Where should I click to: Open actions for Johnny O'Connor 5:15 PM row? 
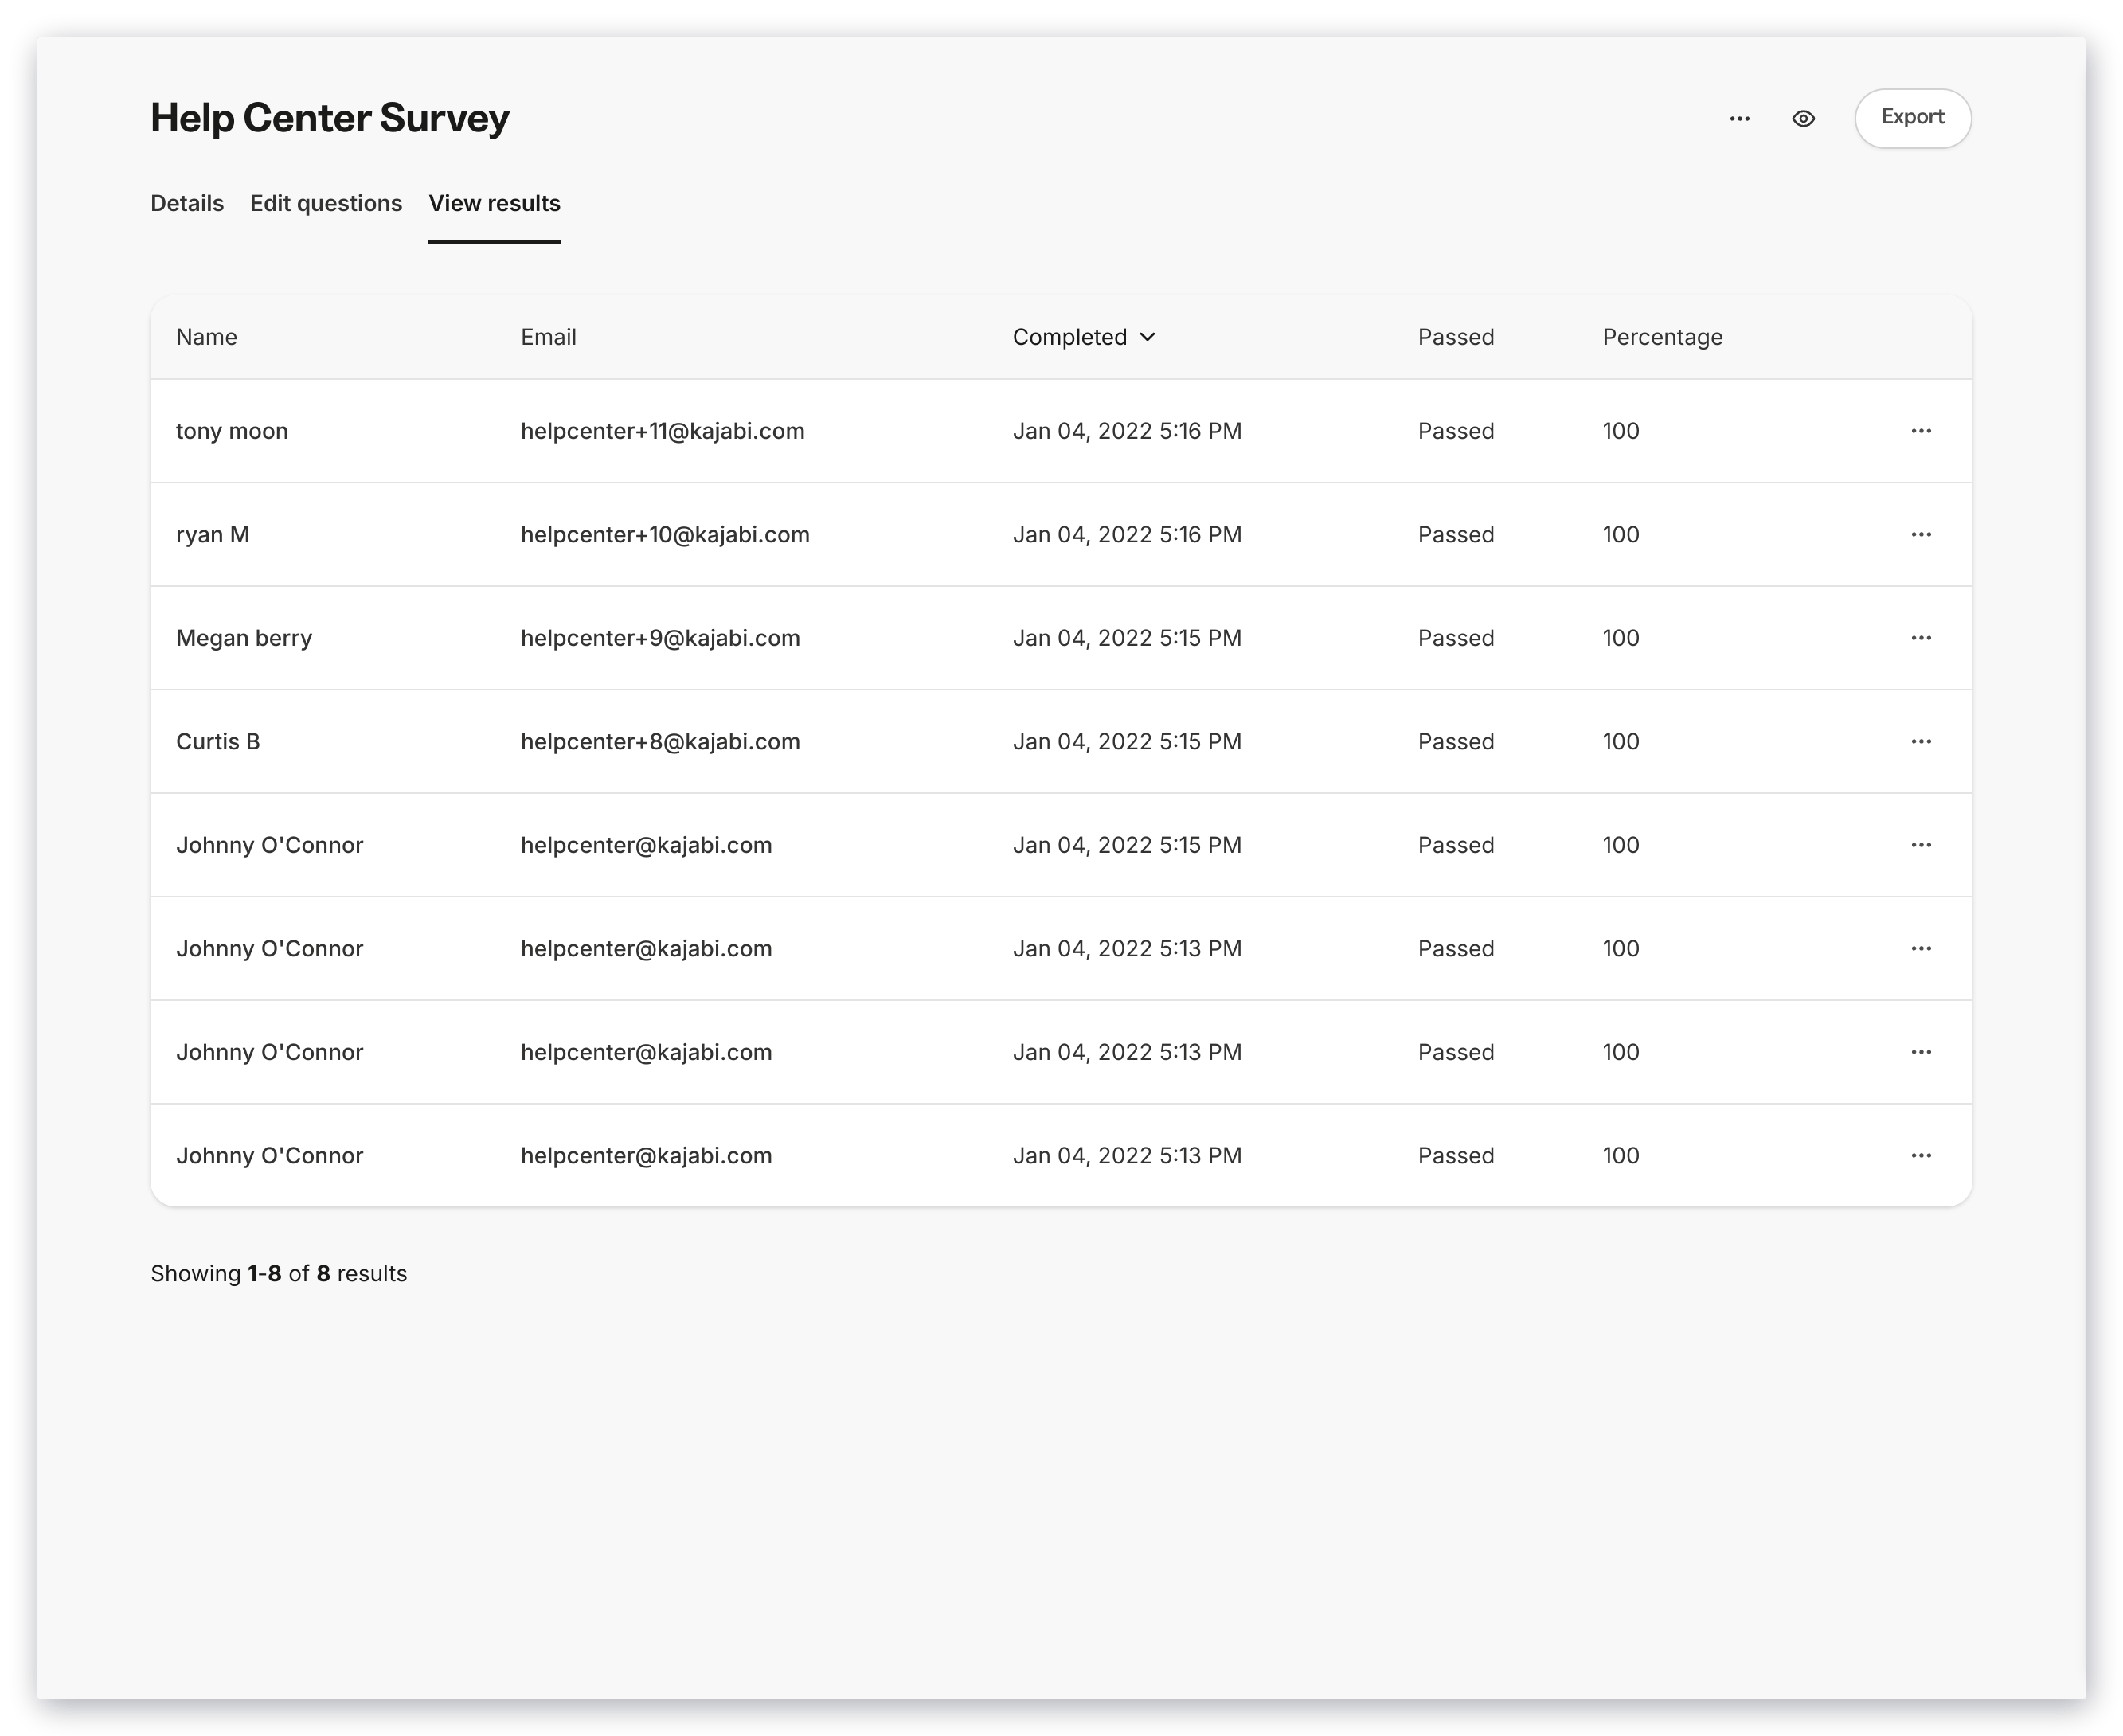click(1920, 845)
